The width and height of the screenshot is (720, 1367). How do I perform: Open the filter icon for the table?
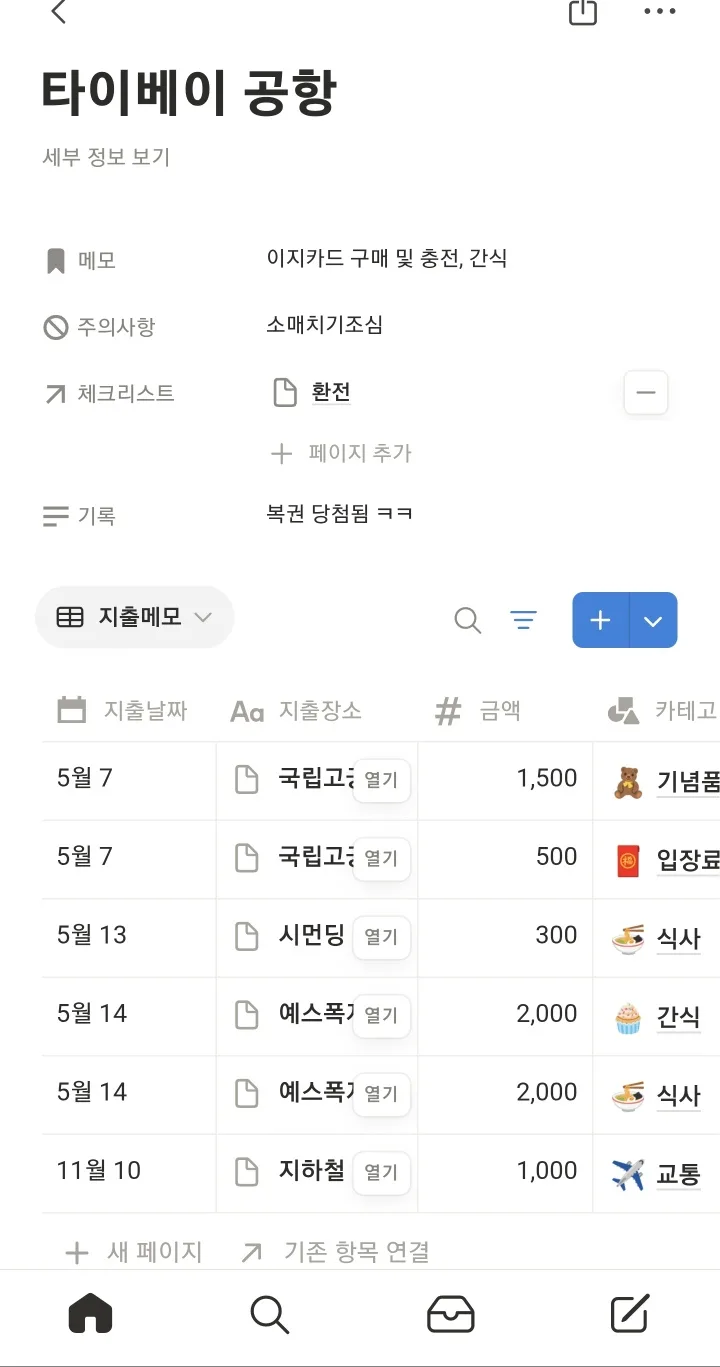[523, 621]
